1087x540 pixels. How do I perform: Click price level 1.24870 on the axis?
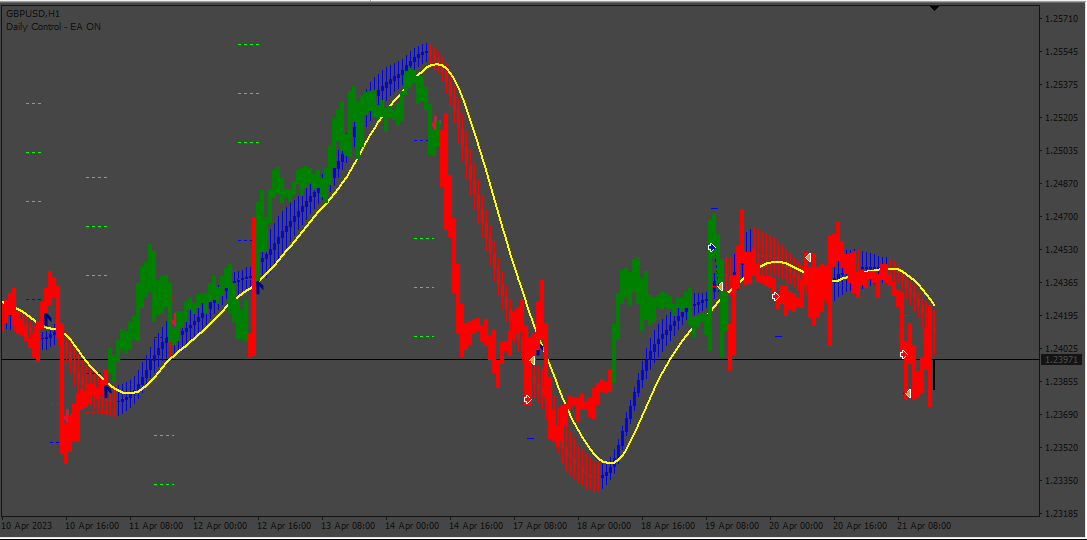click(1061, 184)
